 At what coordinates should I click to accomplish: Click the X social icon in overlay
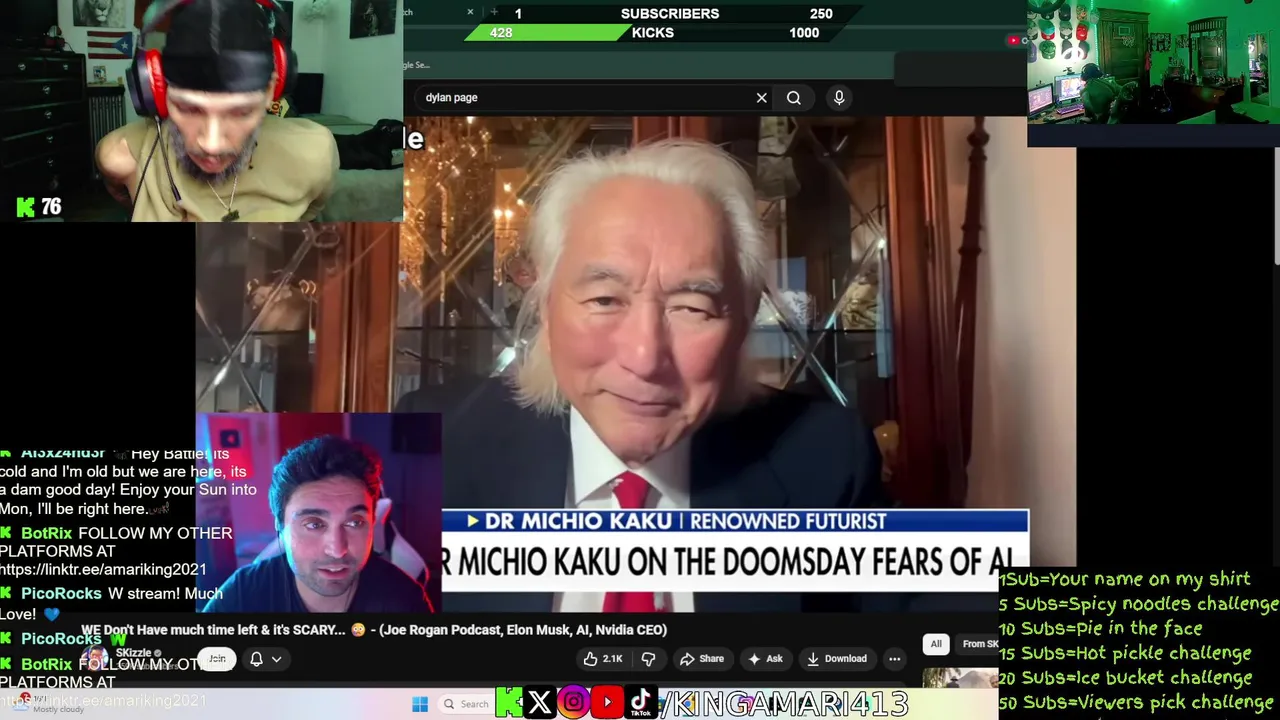(x=539, y=703)
